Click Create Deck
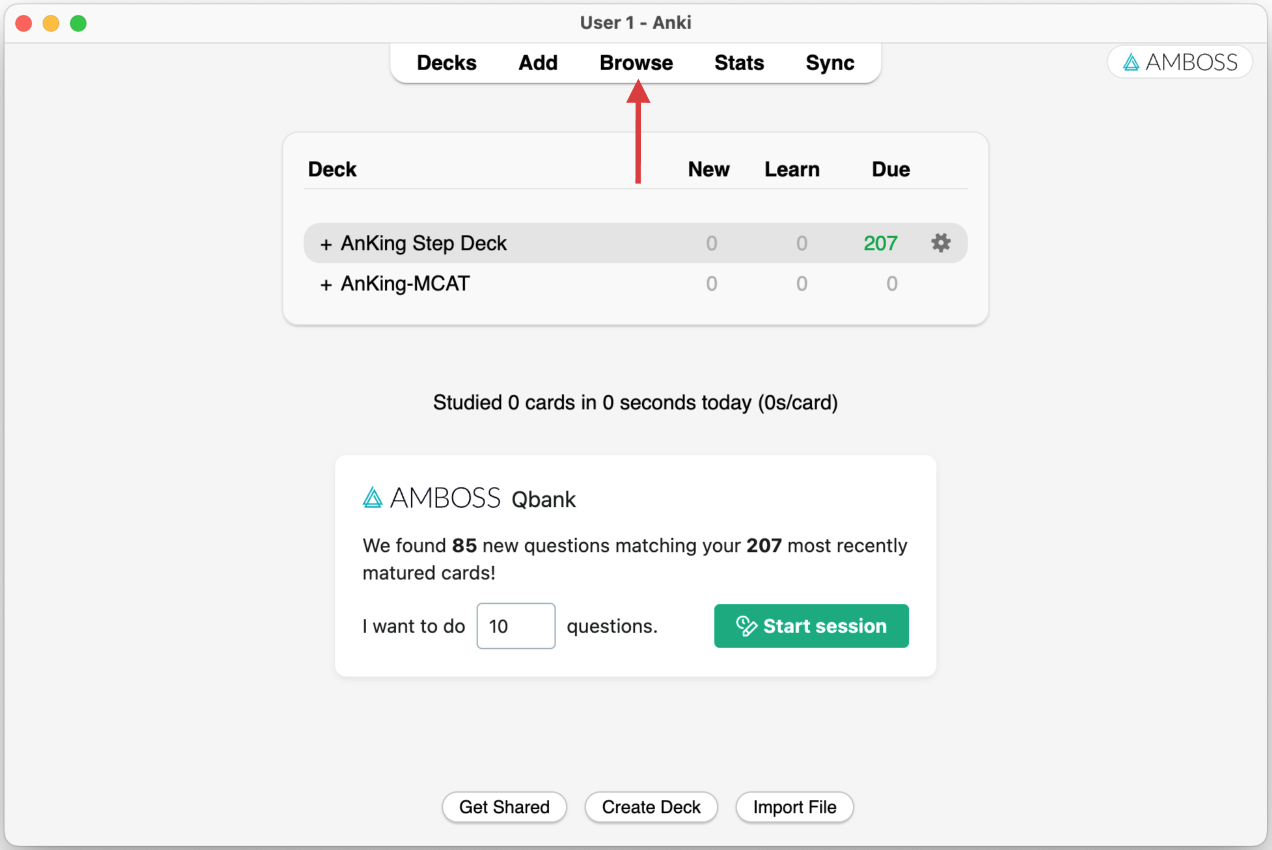Screen dimensions: 1272x850 point(652,807)
